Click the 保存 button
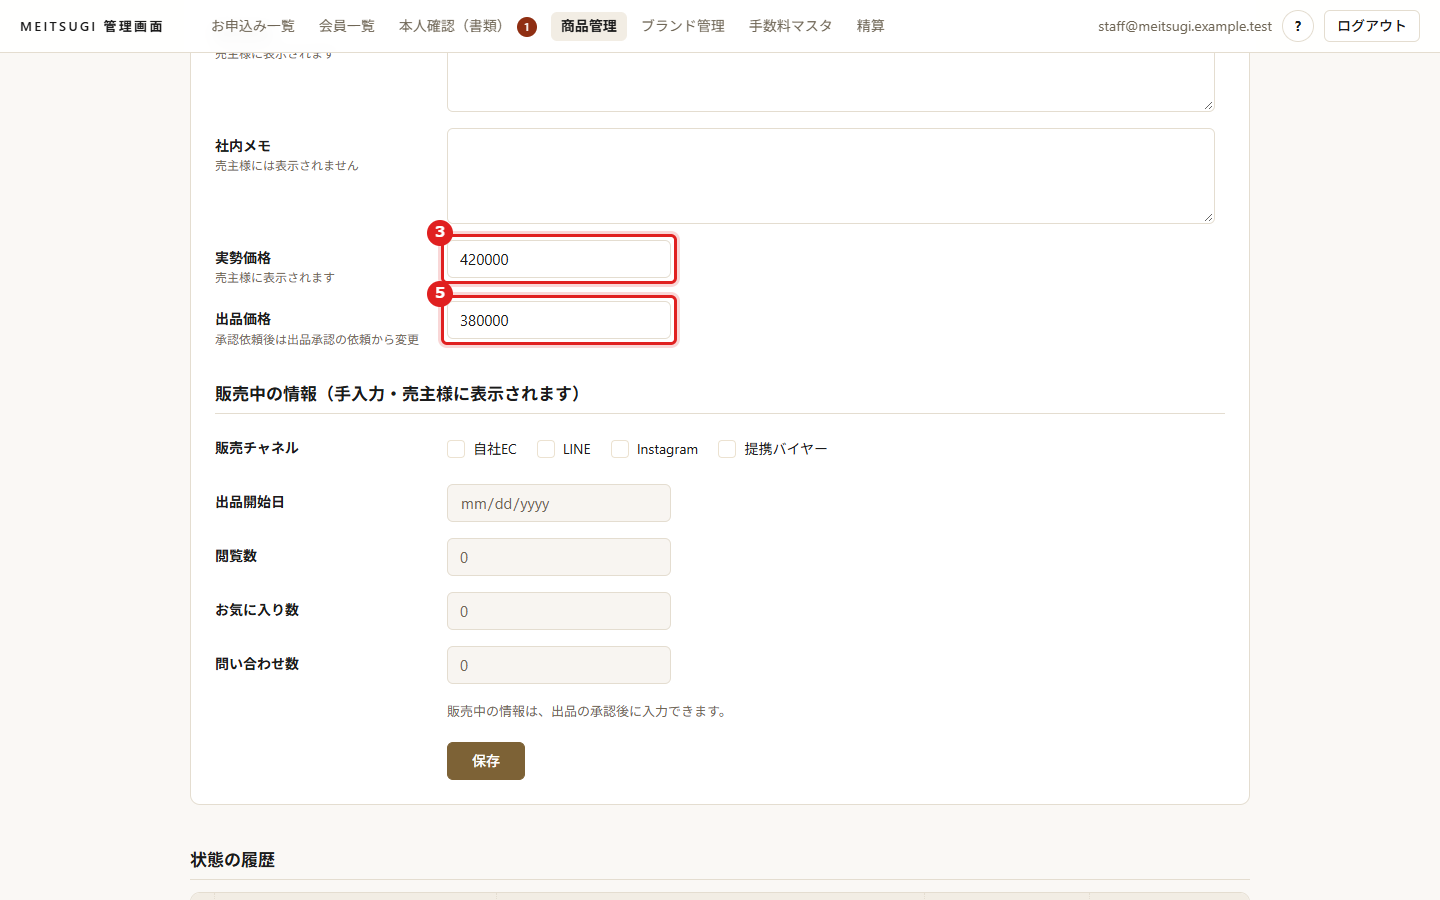Viewport: 1440px width, 900px height. click(x=486, y=761)
